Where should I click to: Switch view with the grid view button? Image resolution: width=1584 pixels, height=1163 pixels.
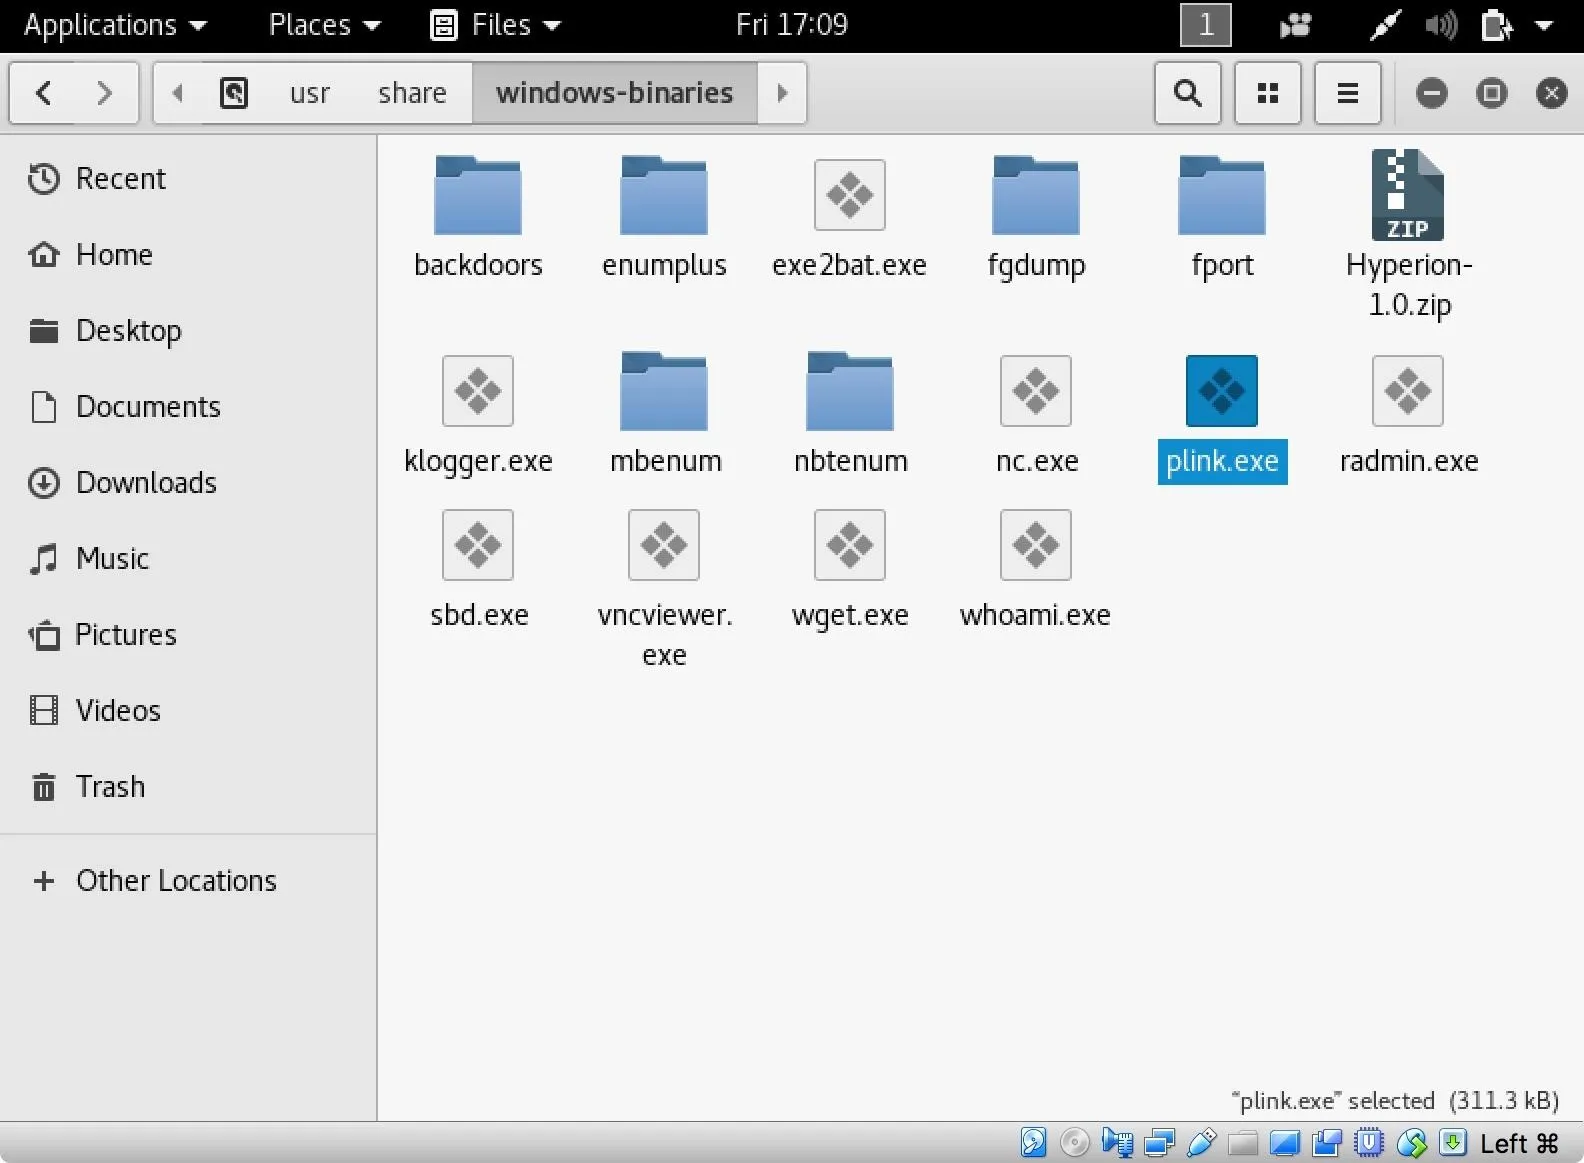[x=1268, y=93]
